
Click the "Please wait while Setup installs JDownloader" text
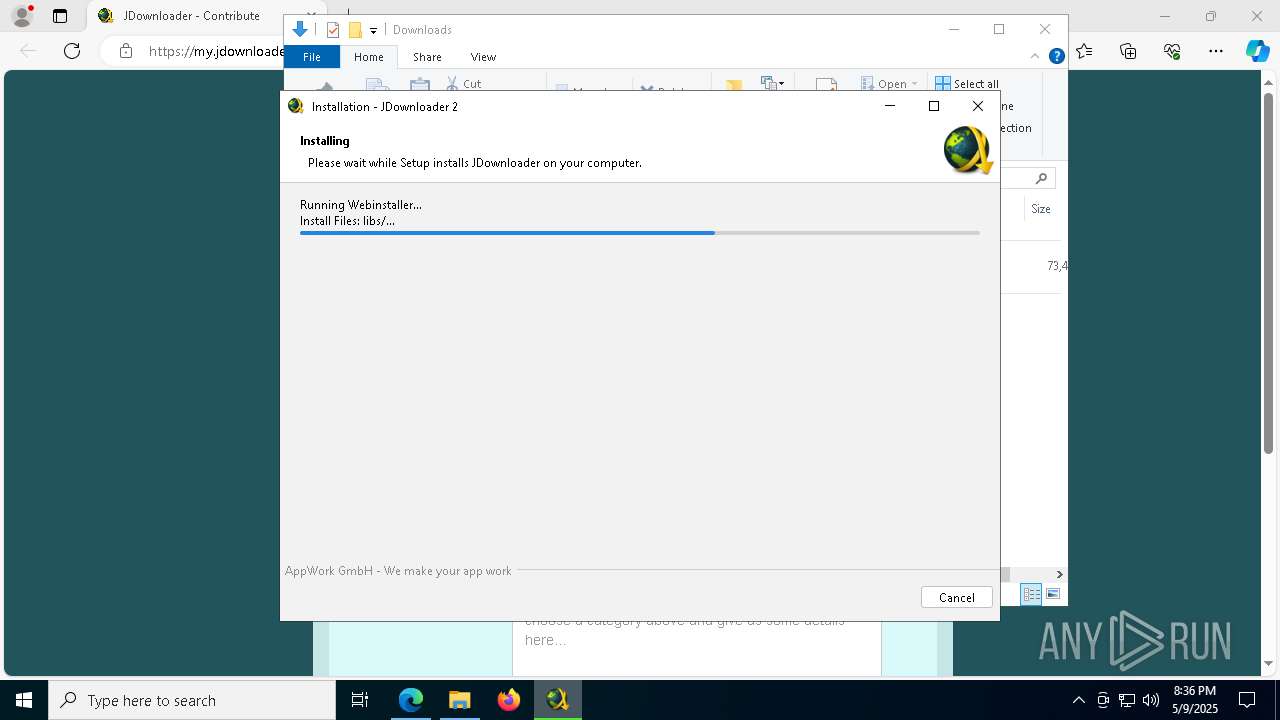pos(475,163)
